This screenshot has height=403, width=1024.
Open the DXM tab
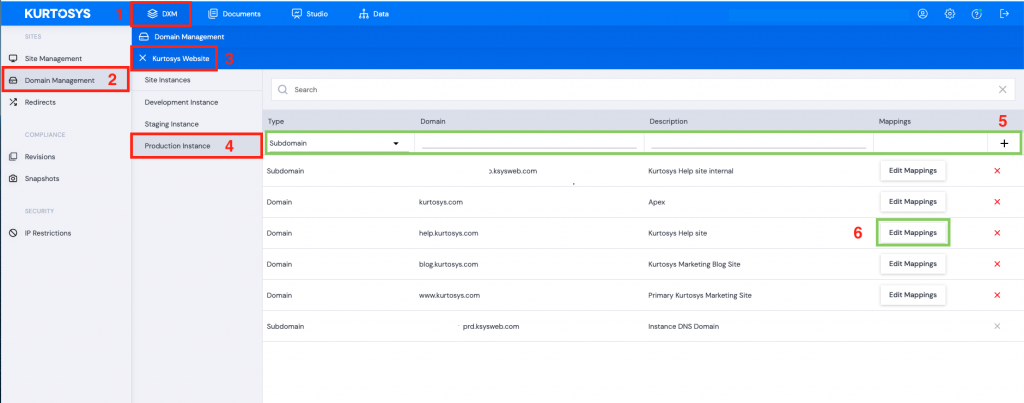pos(161,14)
